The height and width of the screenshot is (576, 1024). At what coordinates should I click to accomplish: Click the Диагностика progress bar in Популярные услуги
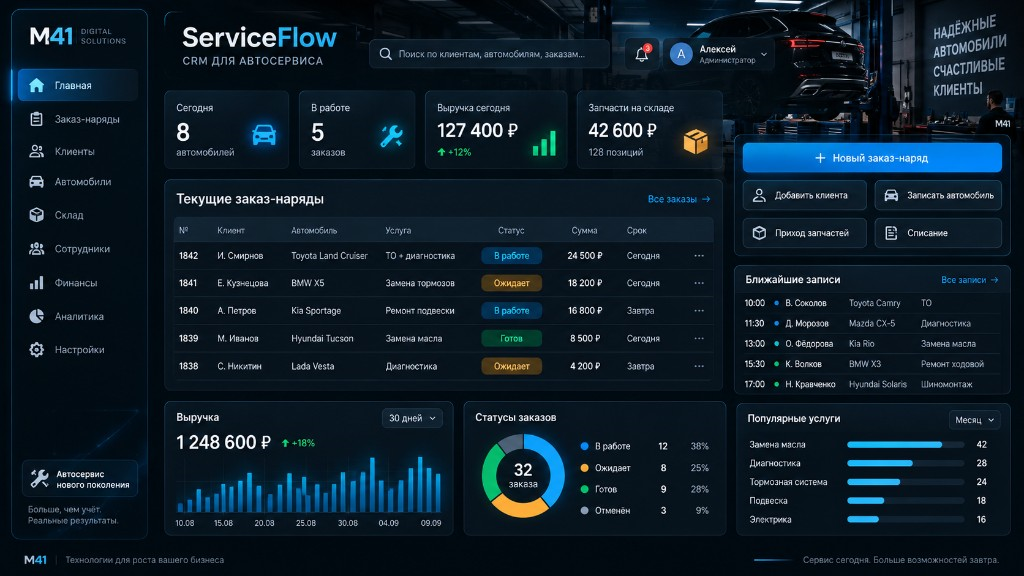coord(905,463)
